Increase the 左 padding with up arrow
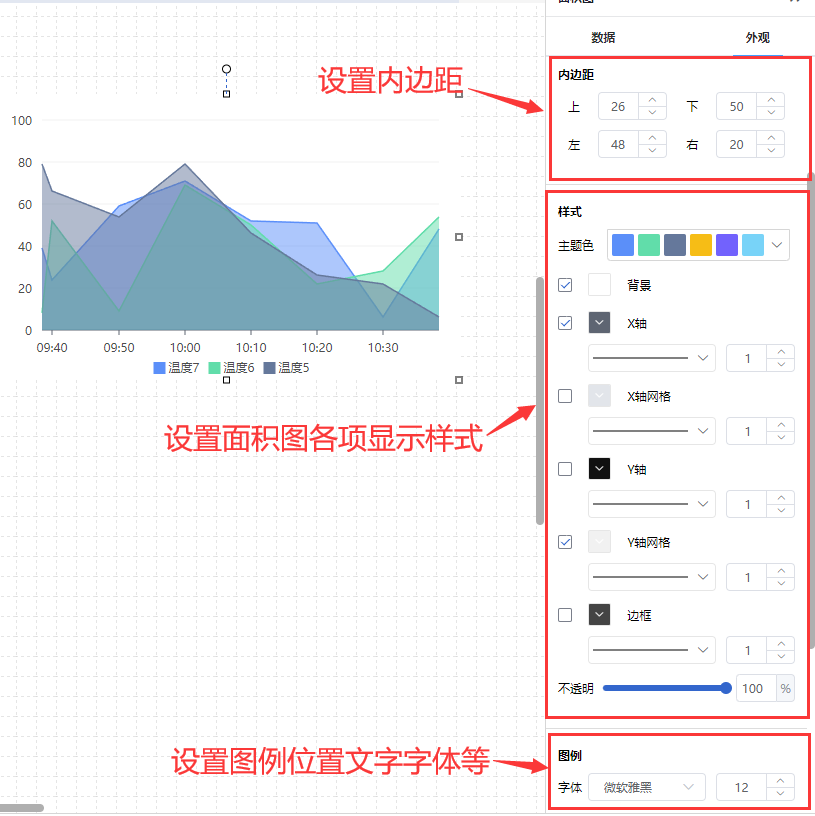Viewport: 815px width, 816px height. coord(652,137)
